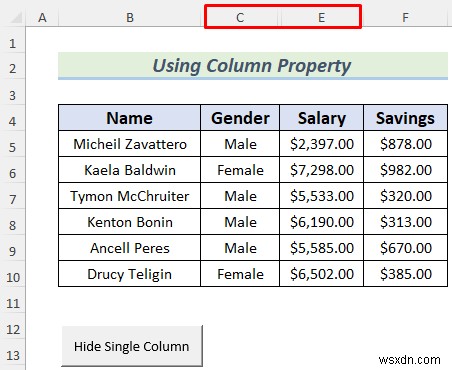Select column A header
Image resolution: width=452 pixels, height=370 pixels.
pyautogui.click(x=42, y=17)
